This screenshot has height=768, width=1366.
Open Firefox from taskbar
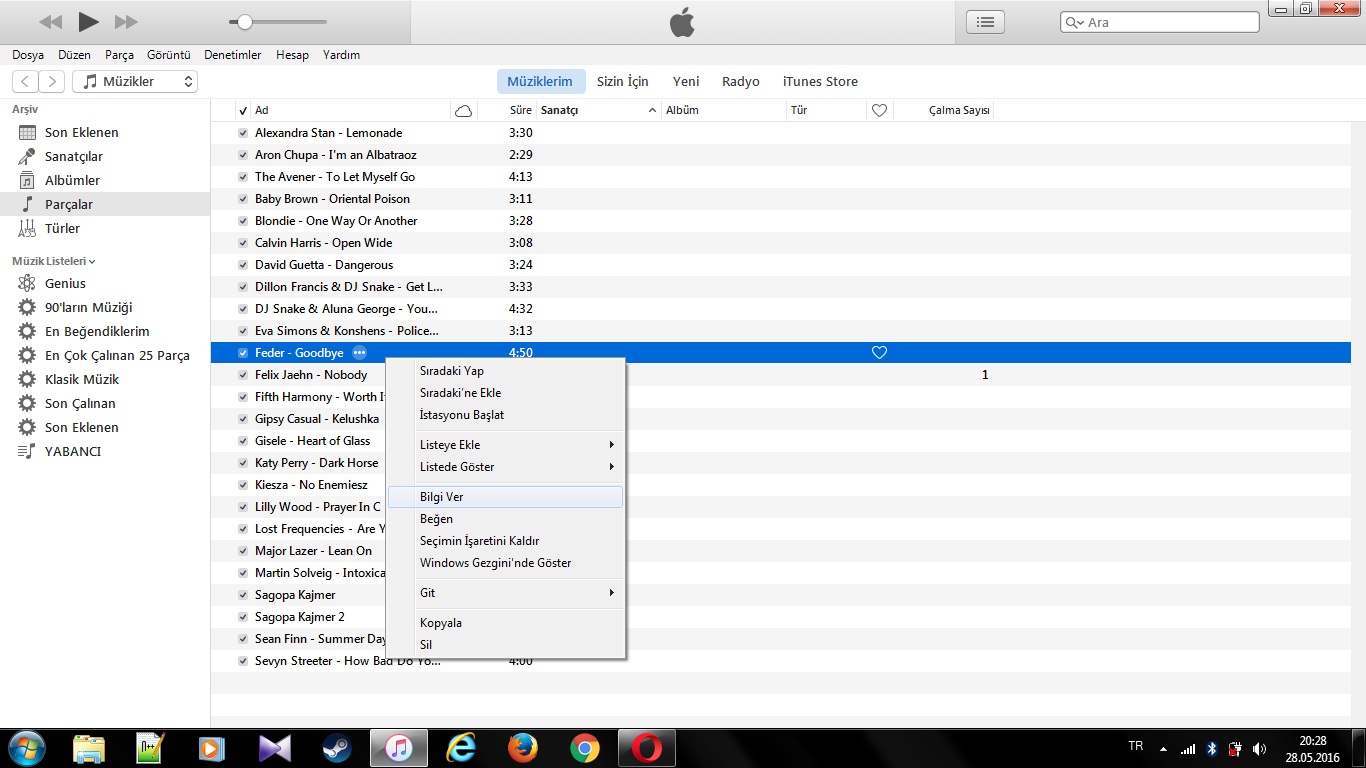tap(523, 748)
